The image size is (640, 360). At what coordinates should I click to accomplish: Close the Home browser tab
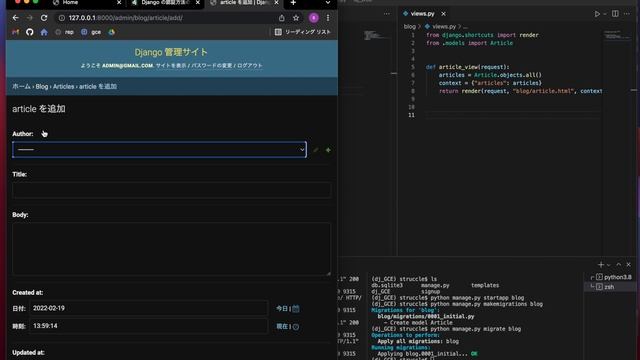coord(119,3)
